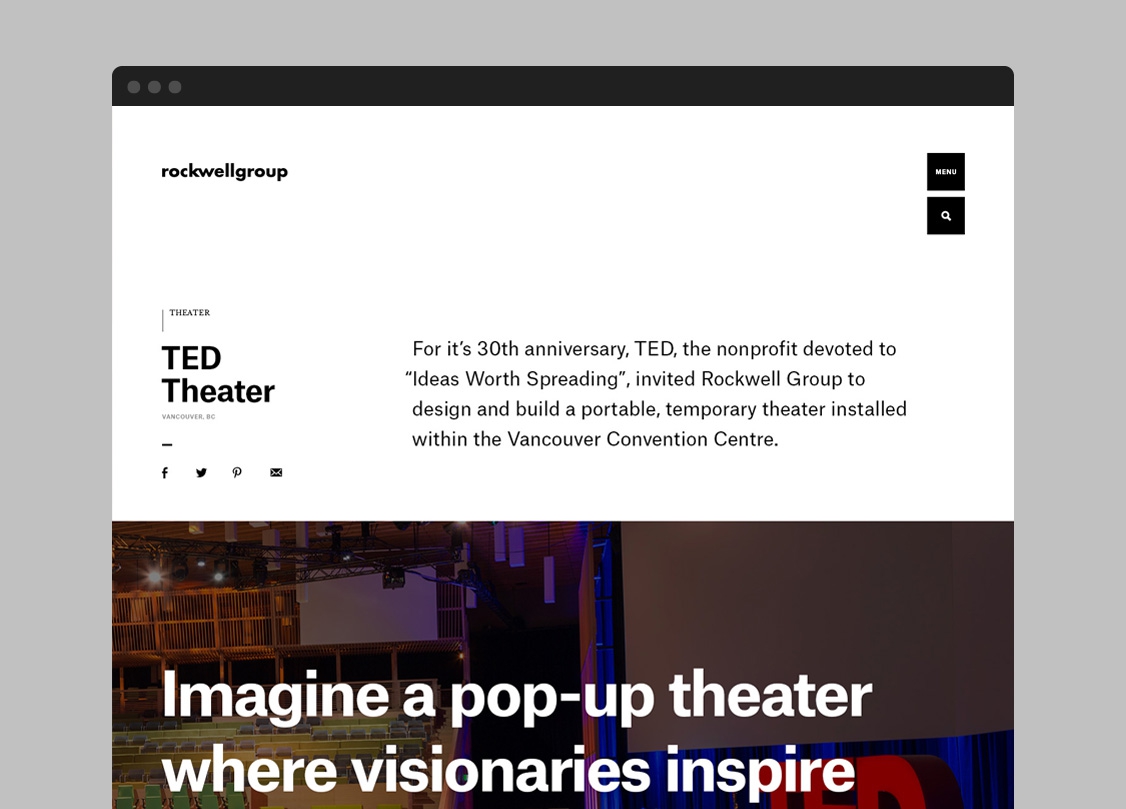The image size is (1126, 809).
Task: Click the 'where visionaries inspire' headline line
Action: click(x=507, y=771)
